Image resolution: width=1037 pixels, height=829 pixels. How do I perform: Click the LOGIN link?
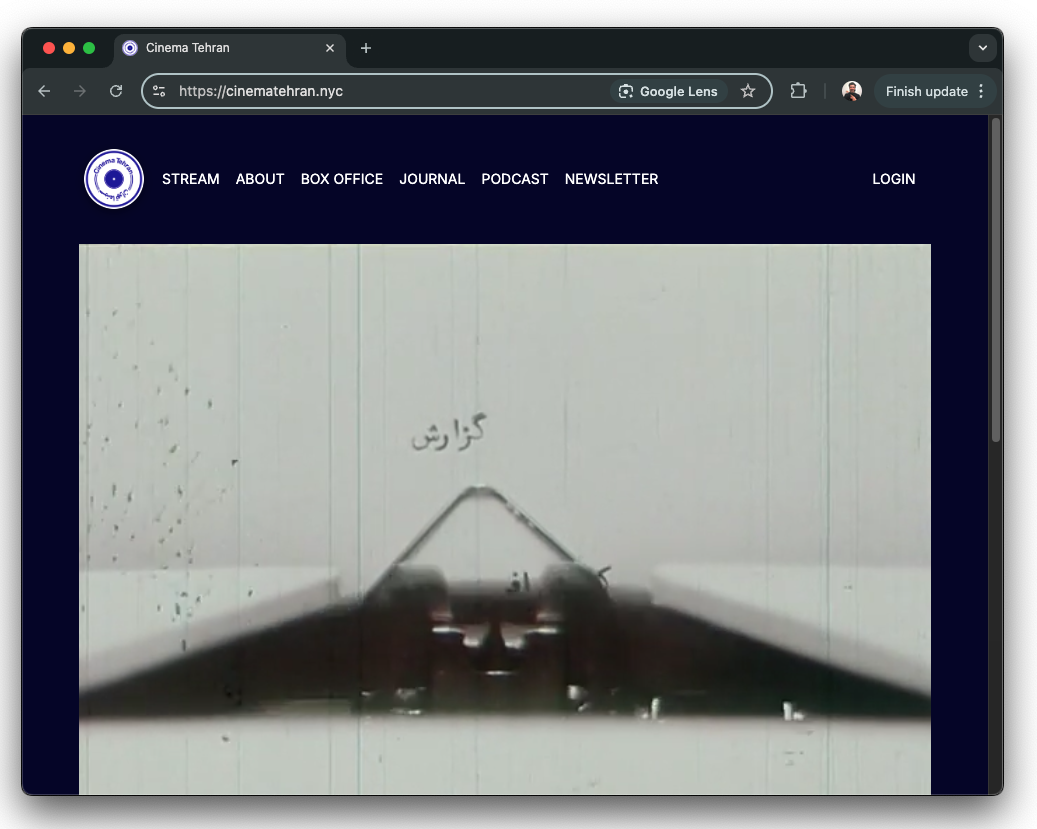[x=893, y=179]
